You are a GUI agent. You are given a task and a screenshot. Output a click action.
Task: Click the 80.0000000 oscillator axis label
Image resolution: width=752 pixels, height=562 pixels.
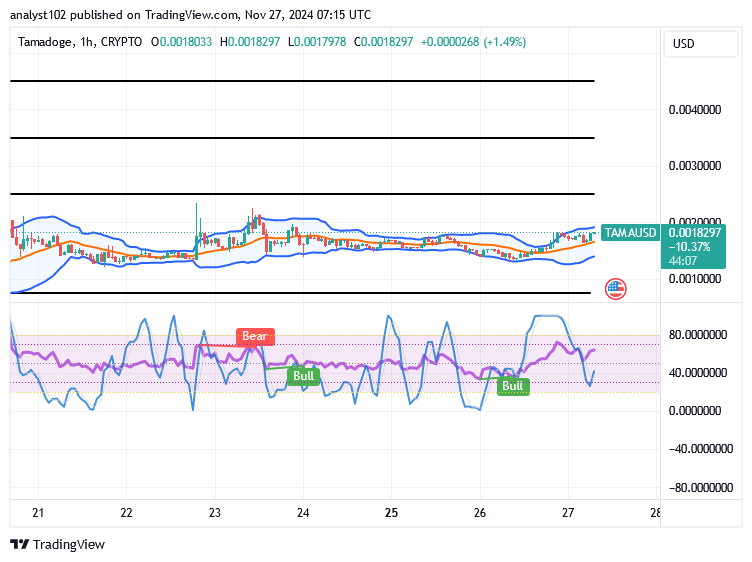click(x=698, y=335)
